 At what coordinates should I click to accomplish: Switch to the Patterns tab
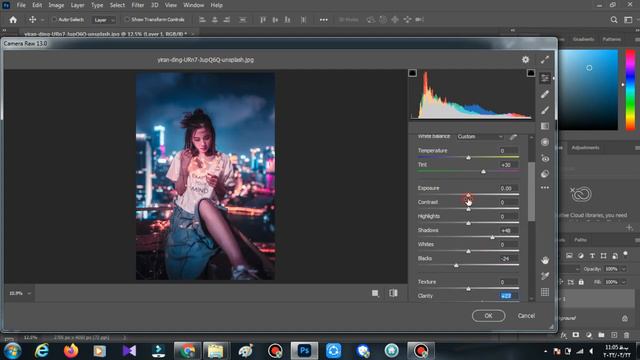(612, 39)
